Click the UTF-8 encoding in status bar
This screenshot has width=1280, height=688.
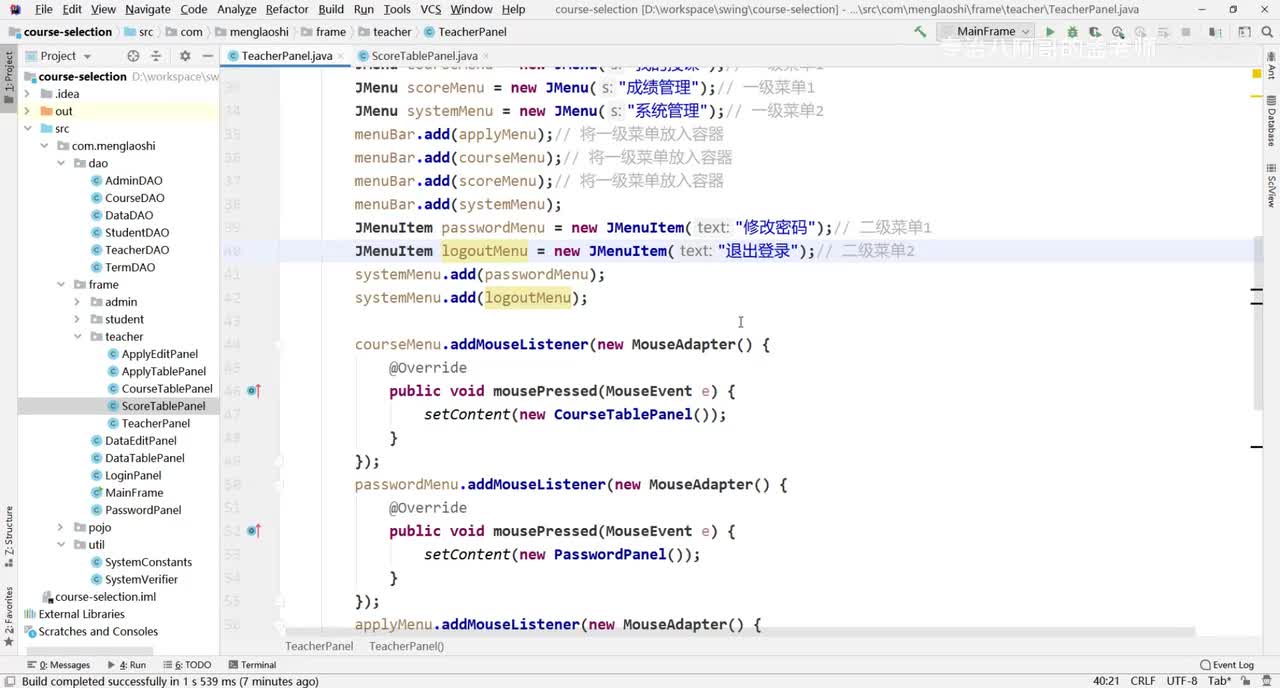[1181, 681]
